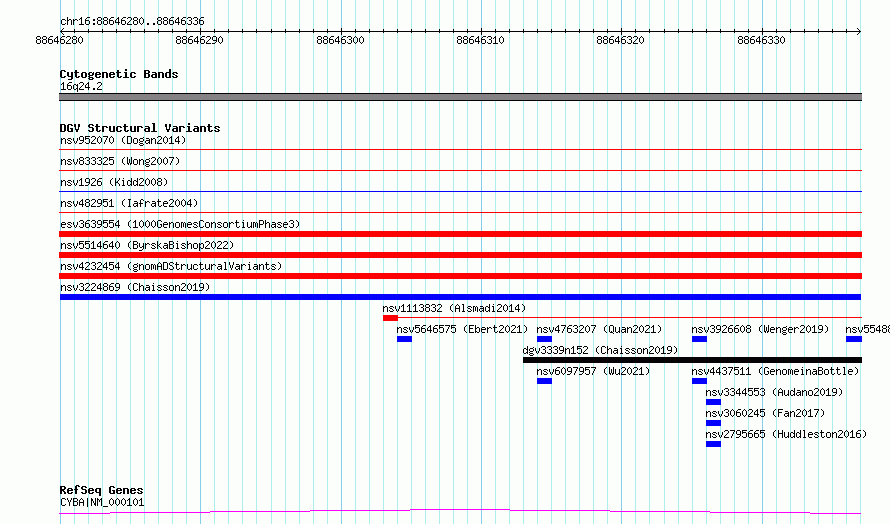Click the blue block under the cut-off nsv5548 label
The width and height of the screenshot is (890, 524).
click(x=854, y=339)
